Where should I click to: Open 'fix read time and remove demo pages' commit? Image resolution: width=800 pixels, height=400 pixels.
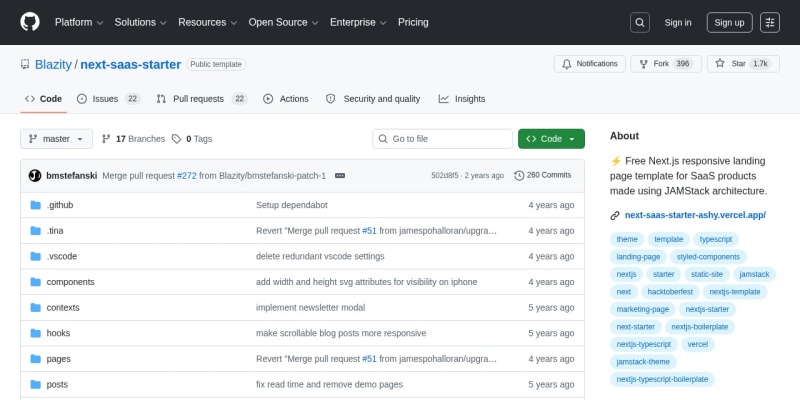[329, 384]
